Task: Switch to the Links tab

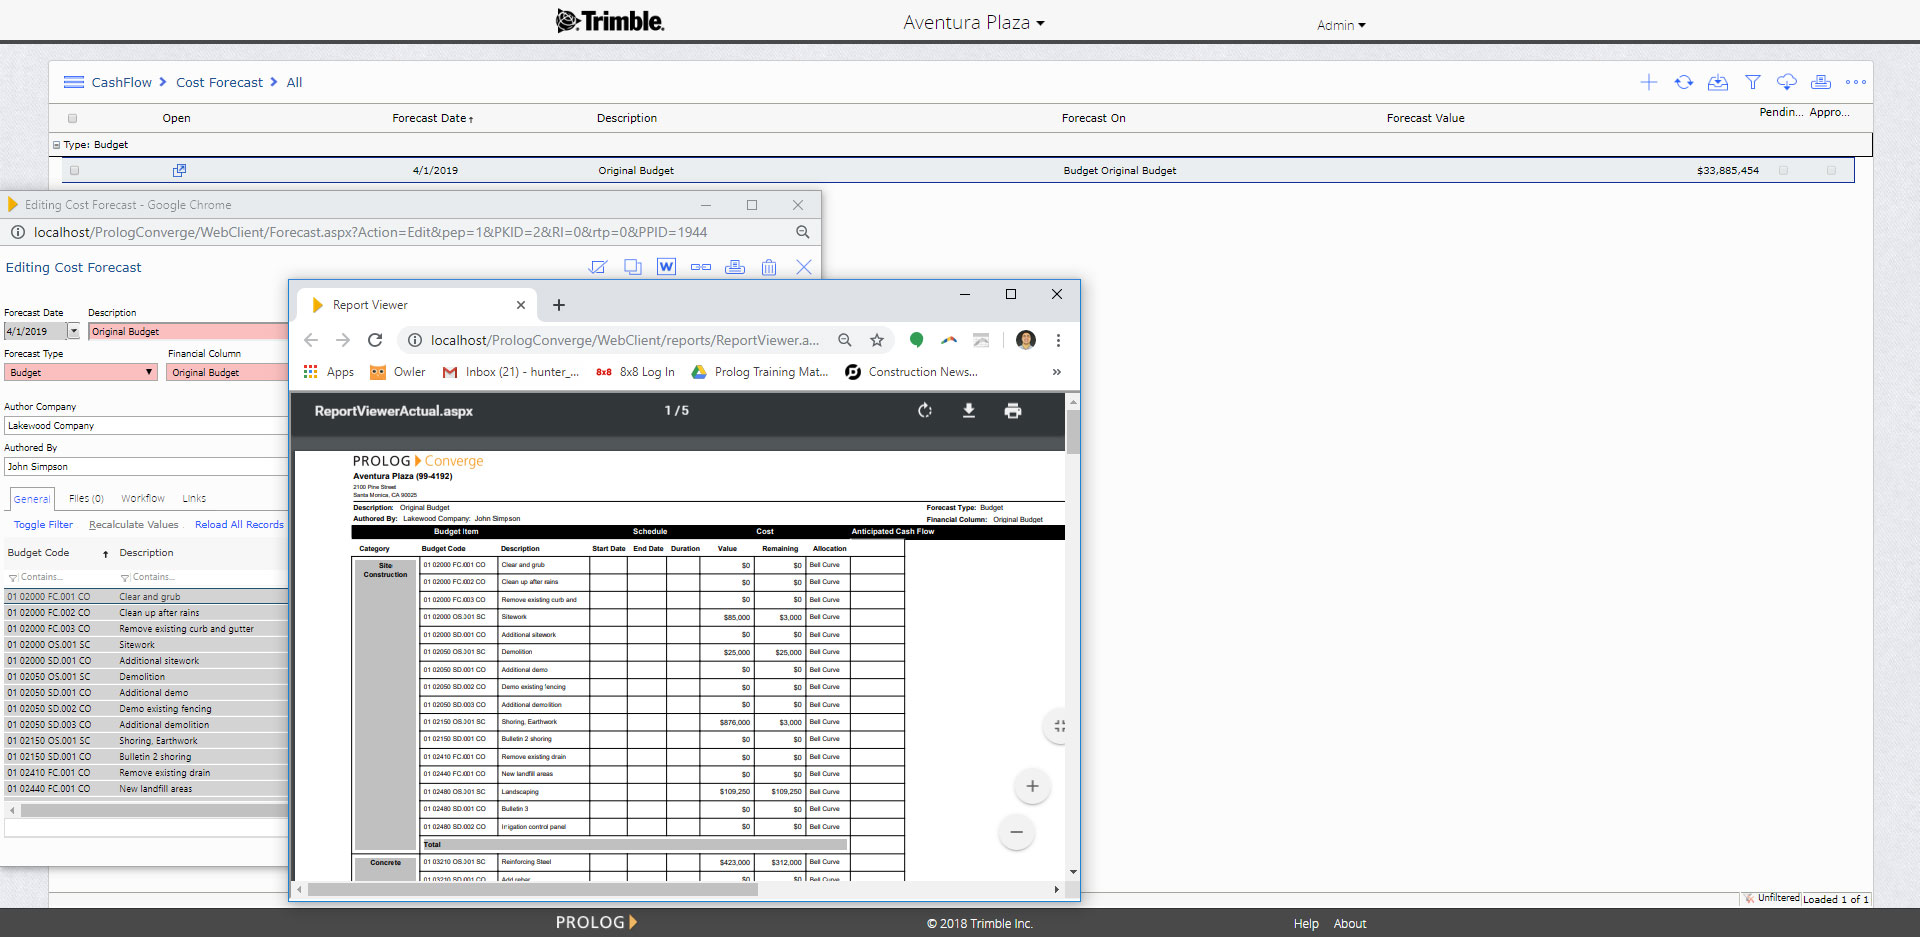Action: point(194,498)
